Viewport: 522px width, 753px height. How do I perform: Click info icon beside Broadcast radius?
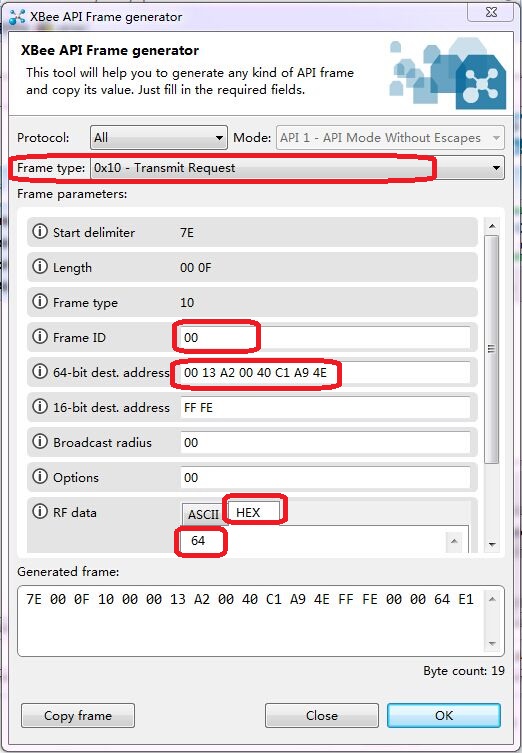40,442
